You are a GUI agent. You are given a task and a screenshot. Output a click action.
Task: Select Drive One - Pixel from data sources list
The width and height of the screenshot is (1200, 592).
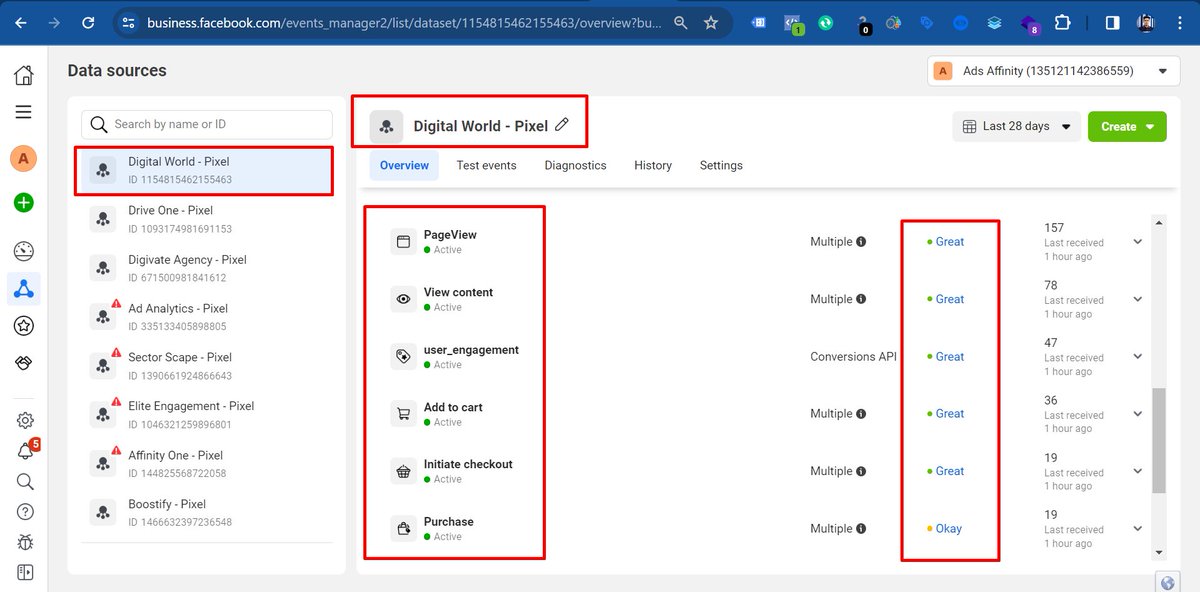[x=165, y=217]
